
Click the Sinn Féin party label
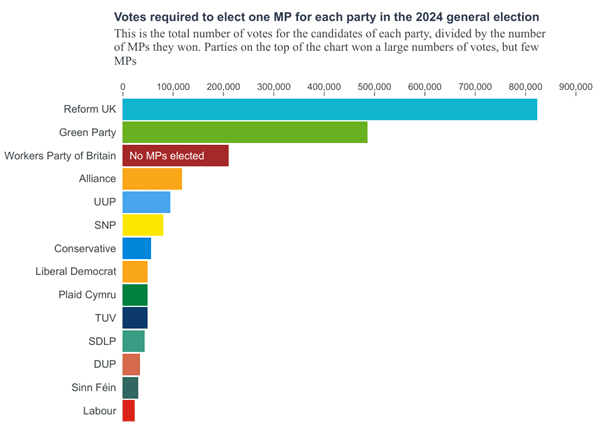click(91, 388)
